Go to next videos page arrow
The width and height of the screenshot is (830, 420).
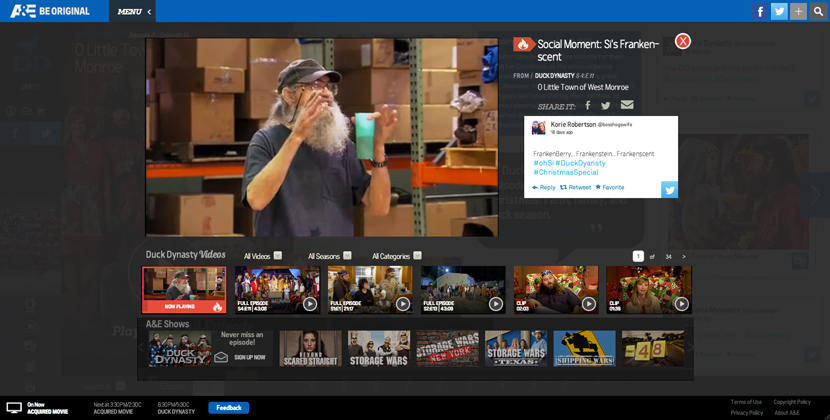pyautogui.click(x=684, y=256)
